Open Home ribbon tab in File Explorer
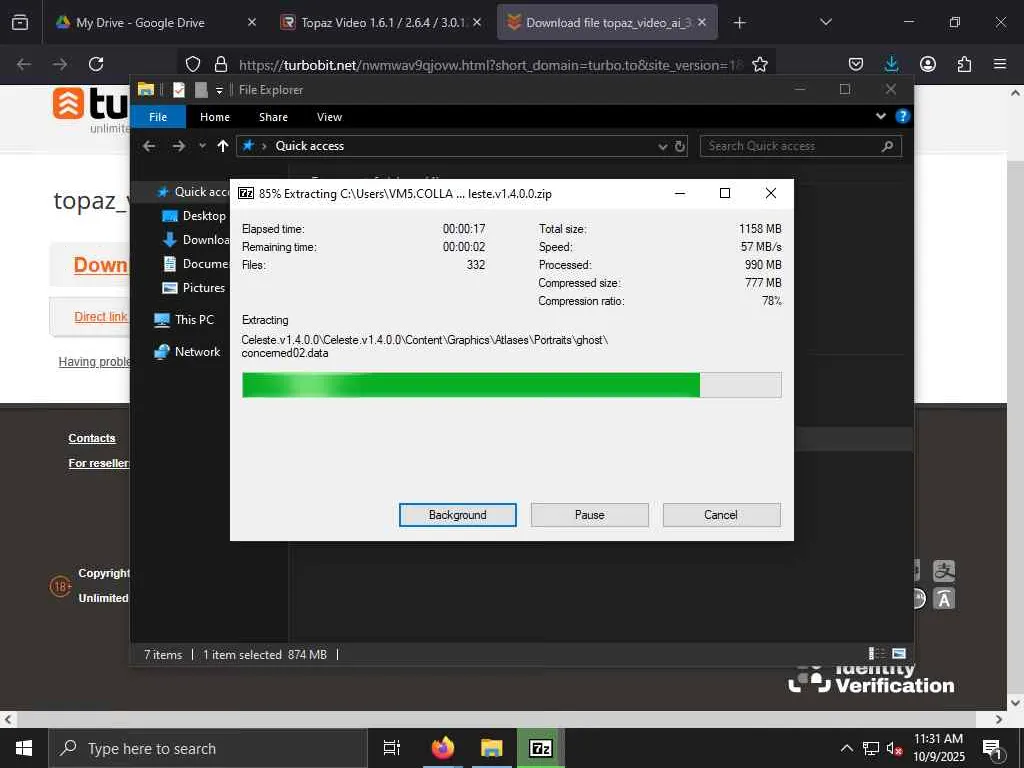This screenshot has width=1024, height=768. tap(215, 117)
